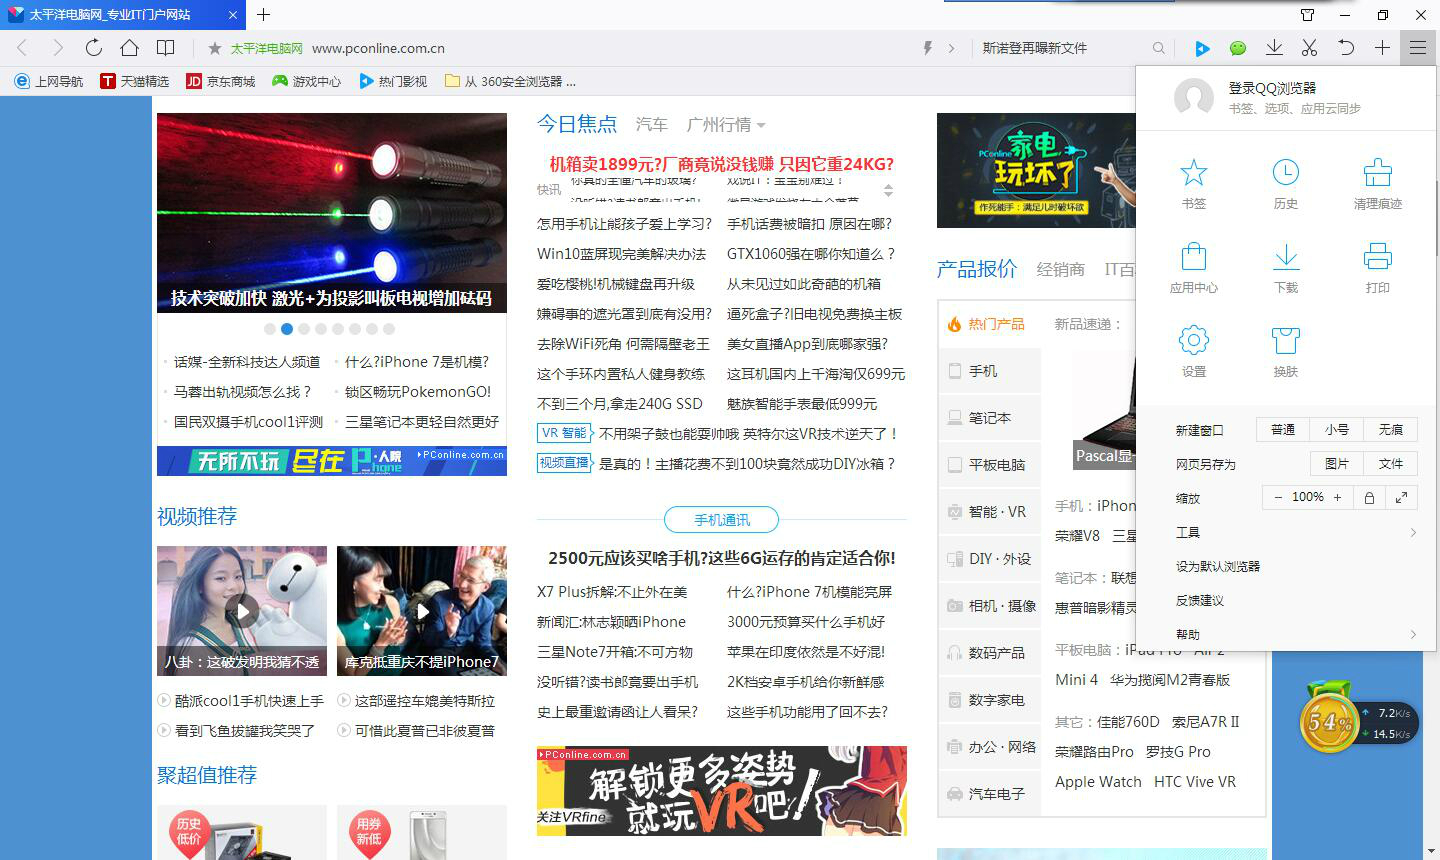Click the news ticker up/down arrows
Image resolution: width=1440 pixels, height=860 pixels.
click(x=888, y=190)
